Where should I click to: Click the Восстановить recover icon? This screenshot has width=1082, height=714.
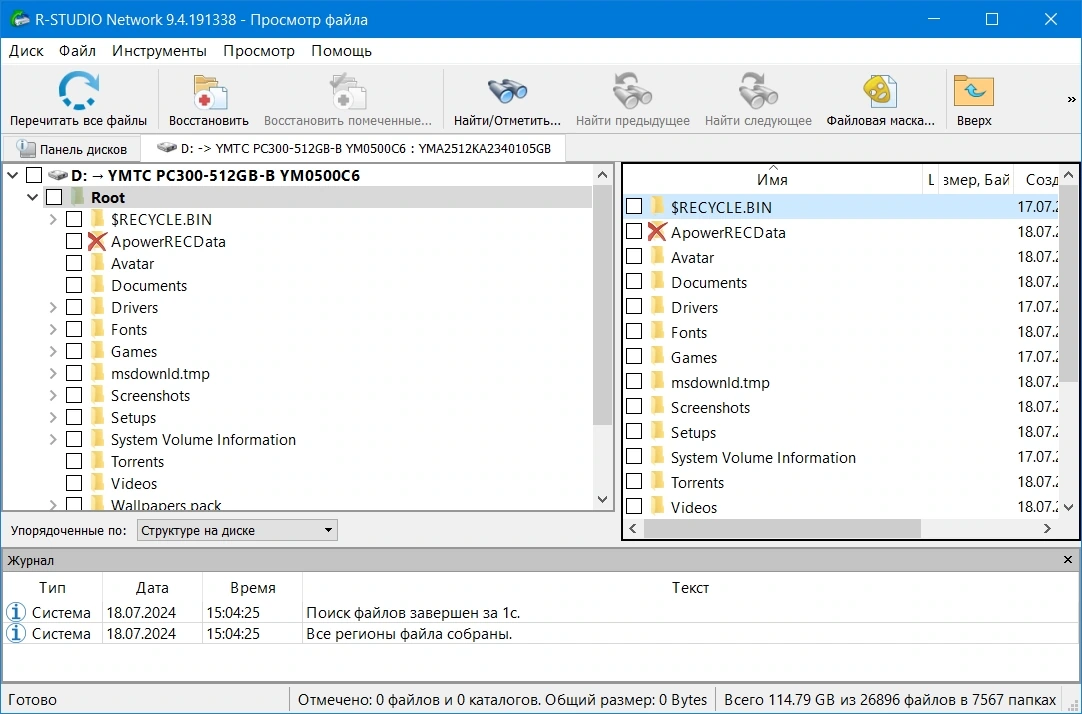pos(208,91)
